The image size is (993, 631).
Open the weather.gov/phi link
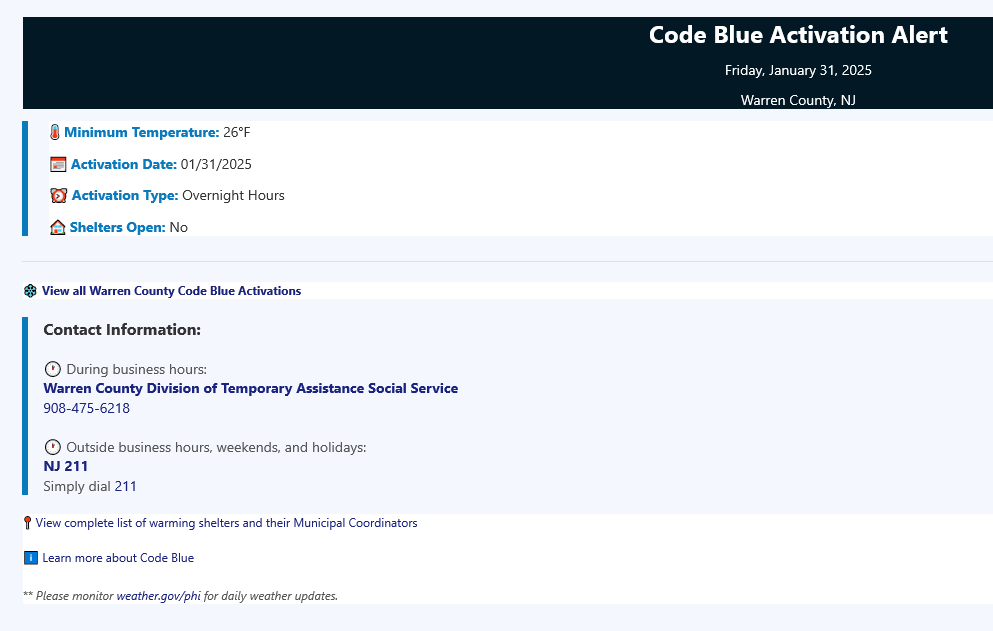pos(158,596)
